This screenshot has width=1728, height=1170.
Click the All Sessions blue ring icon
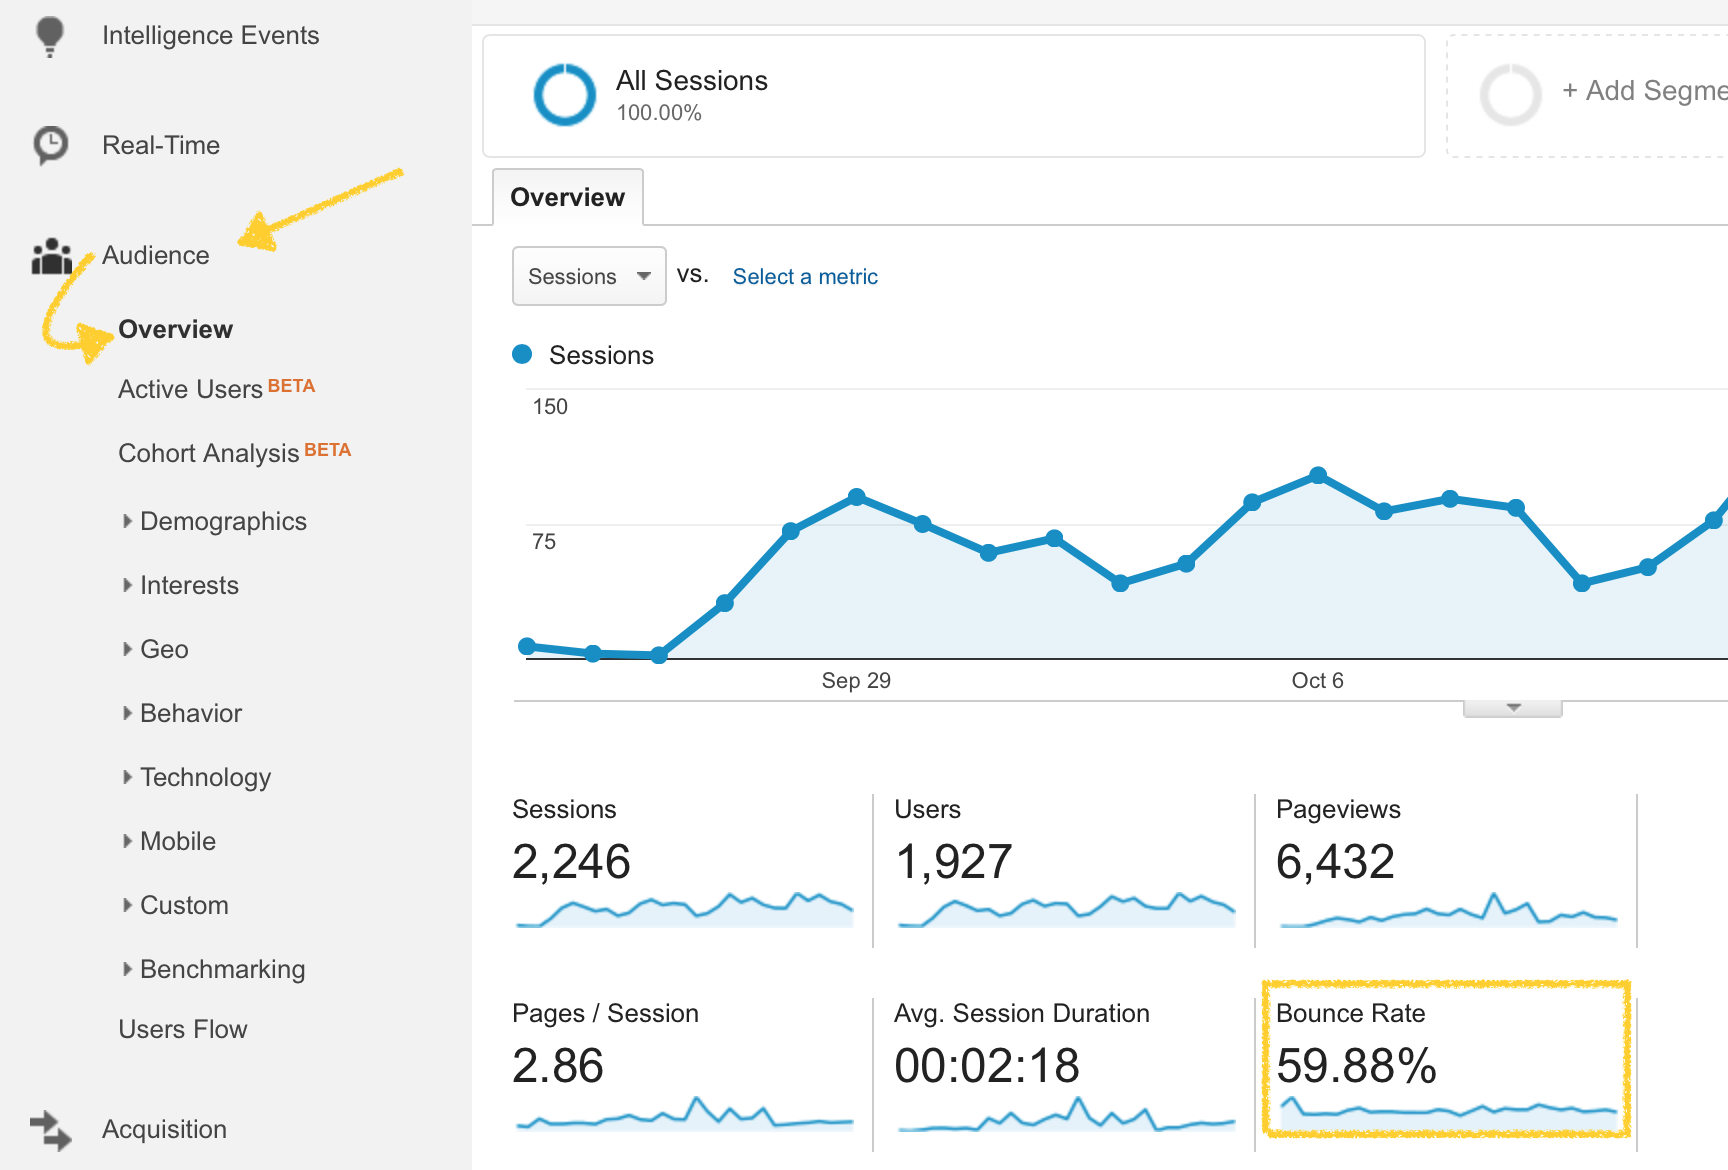point(565,95)
